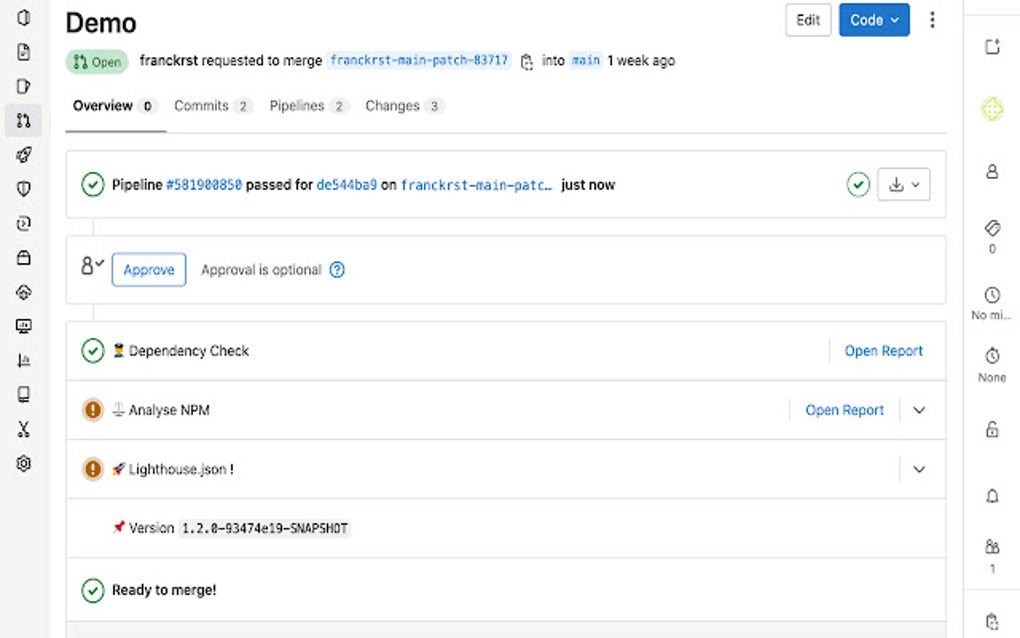Open the Code dropdown

pos(874,20)
